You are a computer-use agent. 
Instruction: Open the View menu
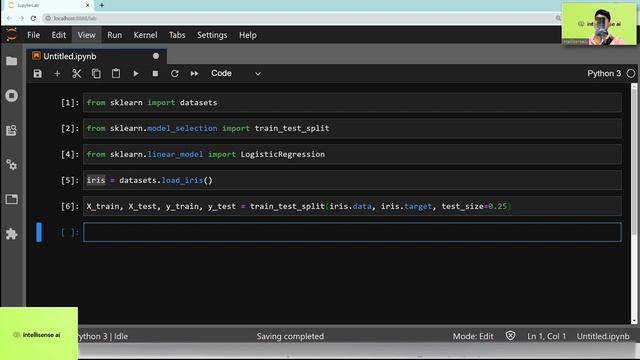point(87,35)
